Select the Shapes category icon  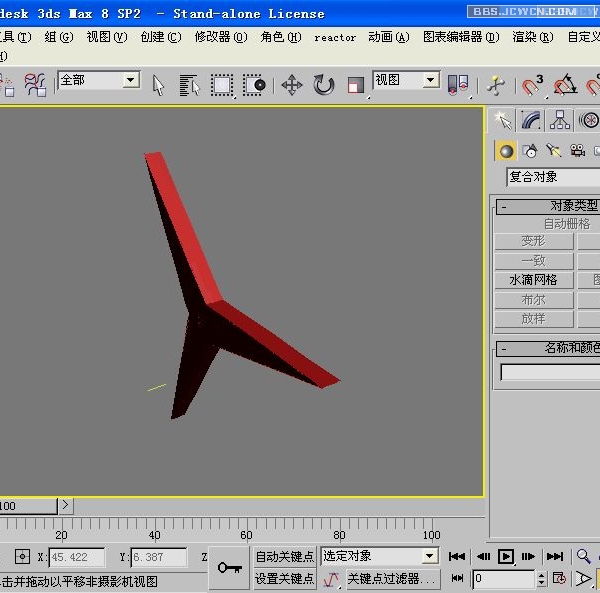point(530,151)
